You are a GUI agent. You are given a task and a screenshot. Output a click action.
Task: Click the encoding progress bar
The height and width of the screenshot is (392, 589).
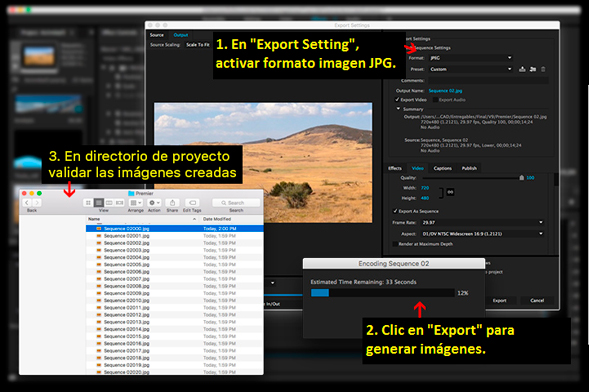(382, 293)
